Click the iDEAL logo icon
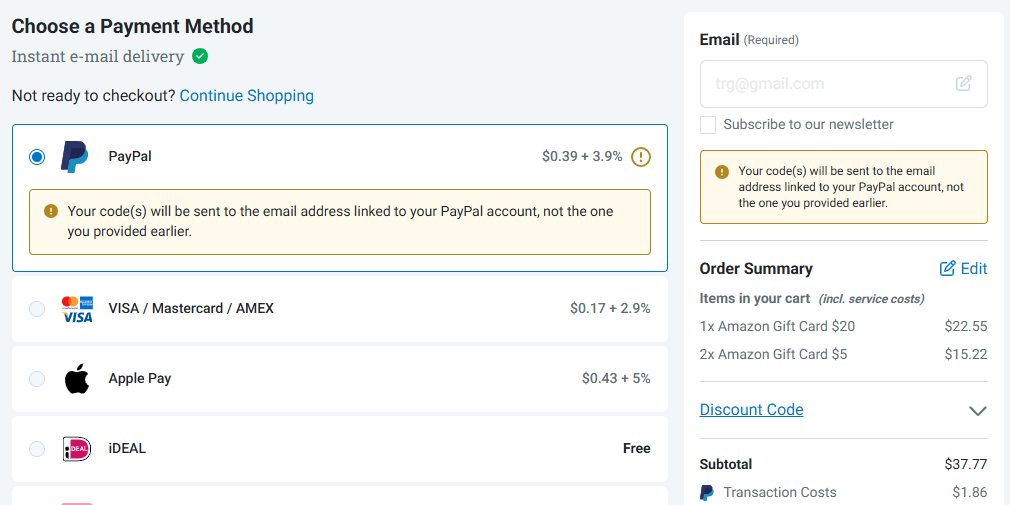1010x505 pixels. point(77,448)
